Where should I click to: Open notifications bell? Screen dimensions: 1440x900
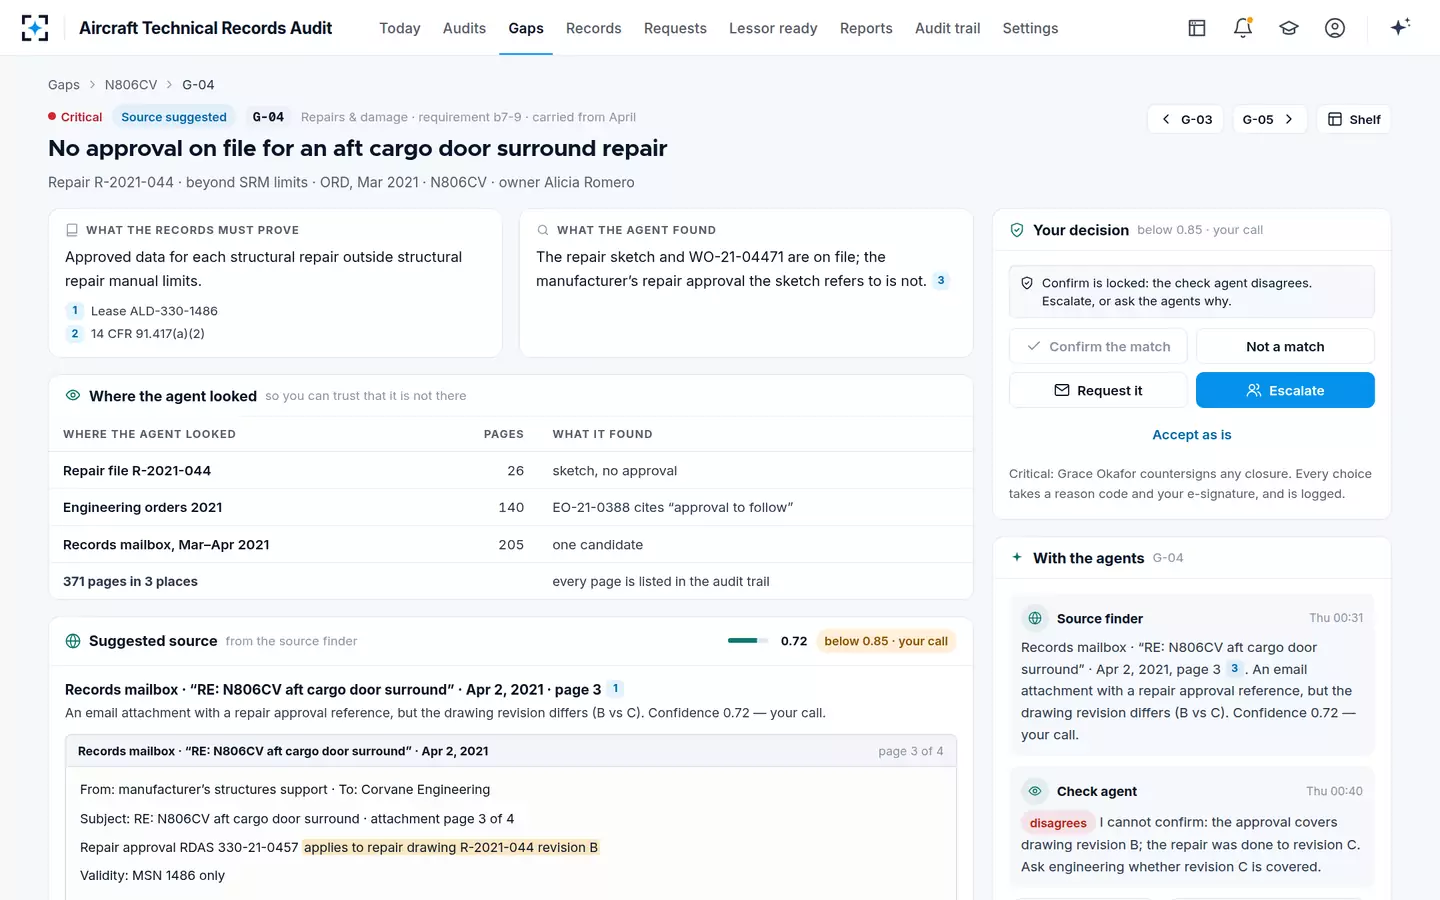click(x=1243, y=28)
